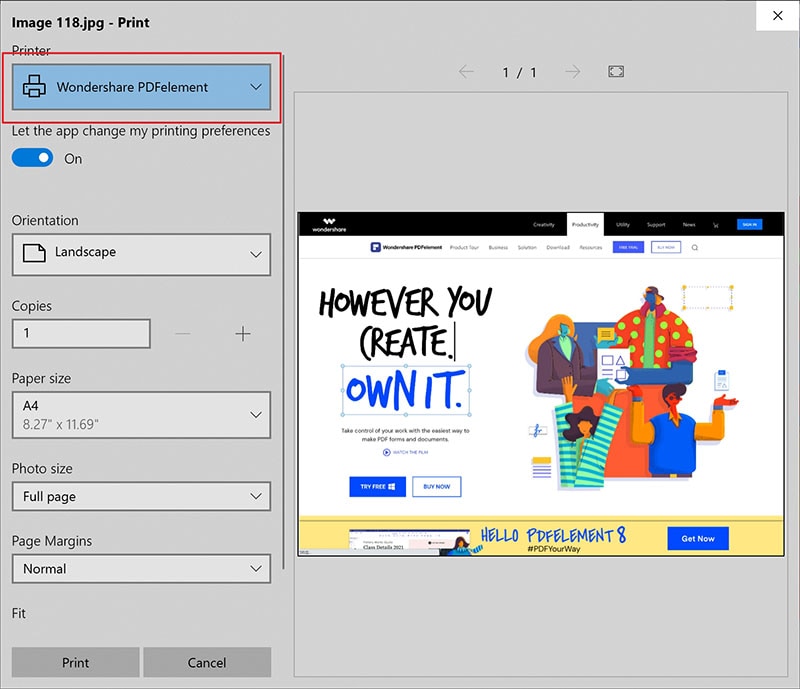Open the Landscape orientation dropdown

point(141,254)
